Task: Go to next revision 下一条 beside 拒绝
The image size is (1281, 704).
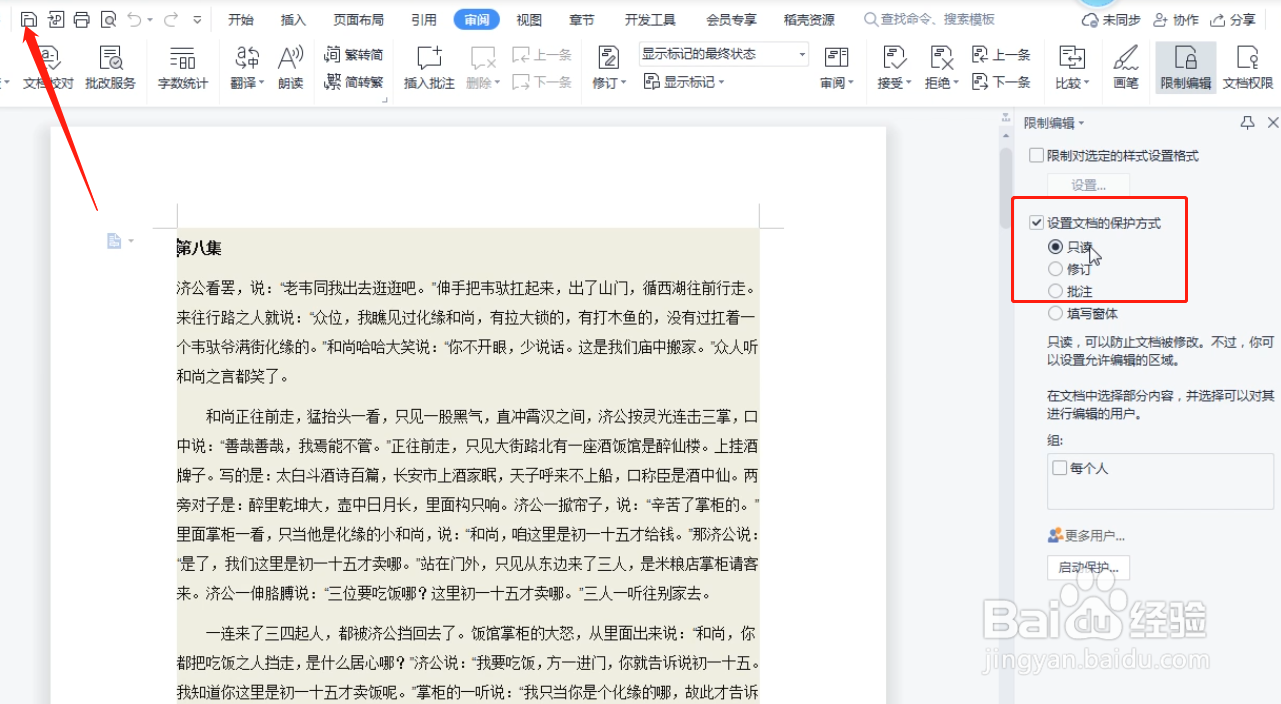Action: coord(1001,82)
